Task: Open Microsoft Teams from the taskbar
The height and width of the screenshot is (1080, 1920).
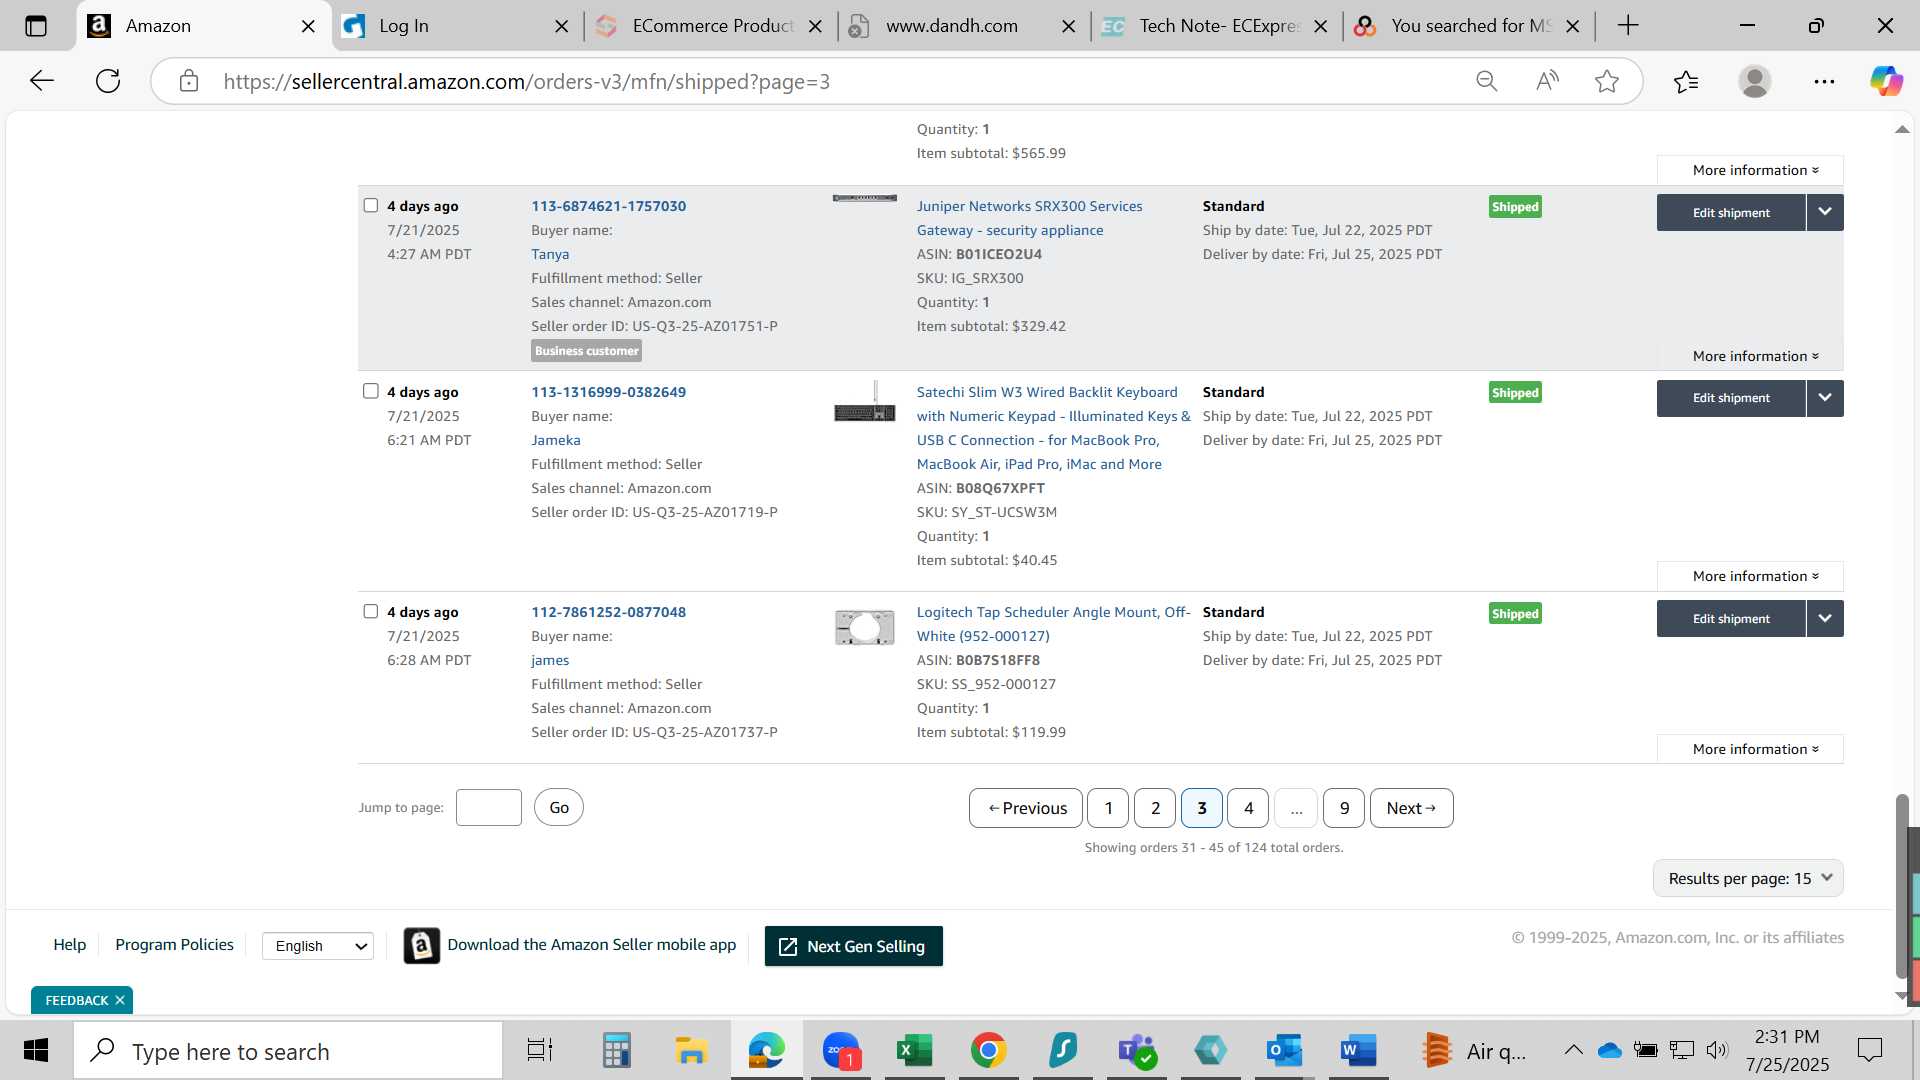Action: click(x=1137, y=1051)
